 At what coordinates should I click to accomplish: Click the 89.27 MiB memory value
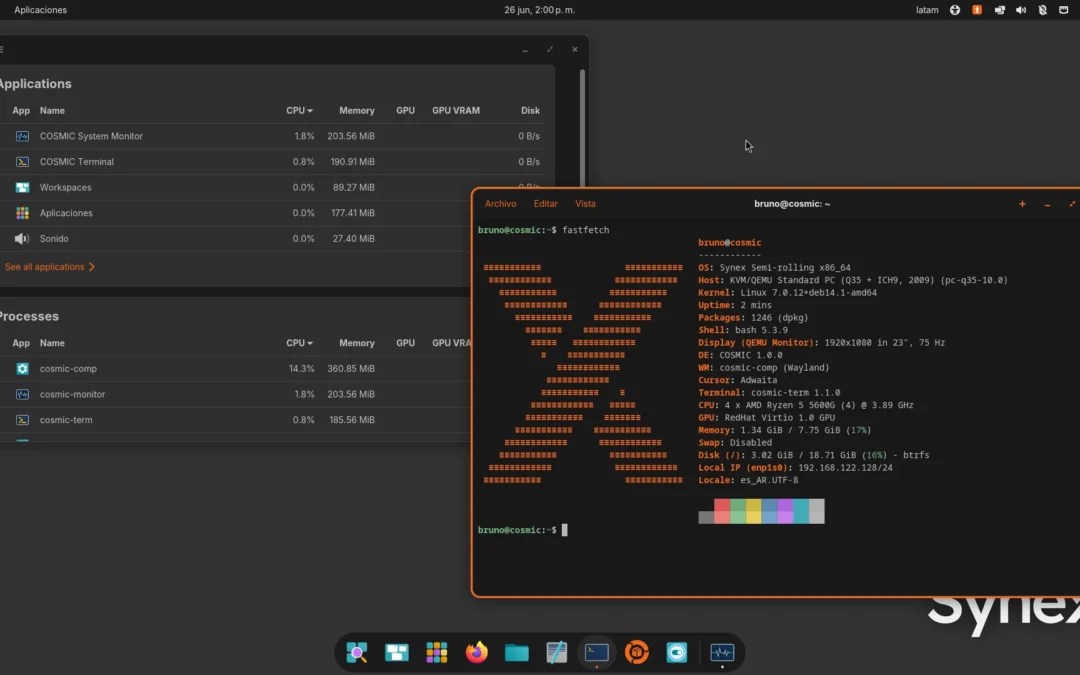click(x=353, y=187)
